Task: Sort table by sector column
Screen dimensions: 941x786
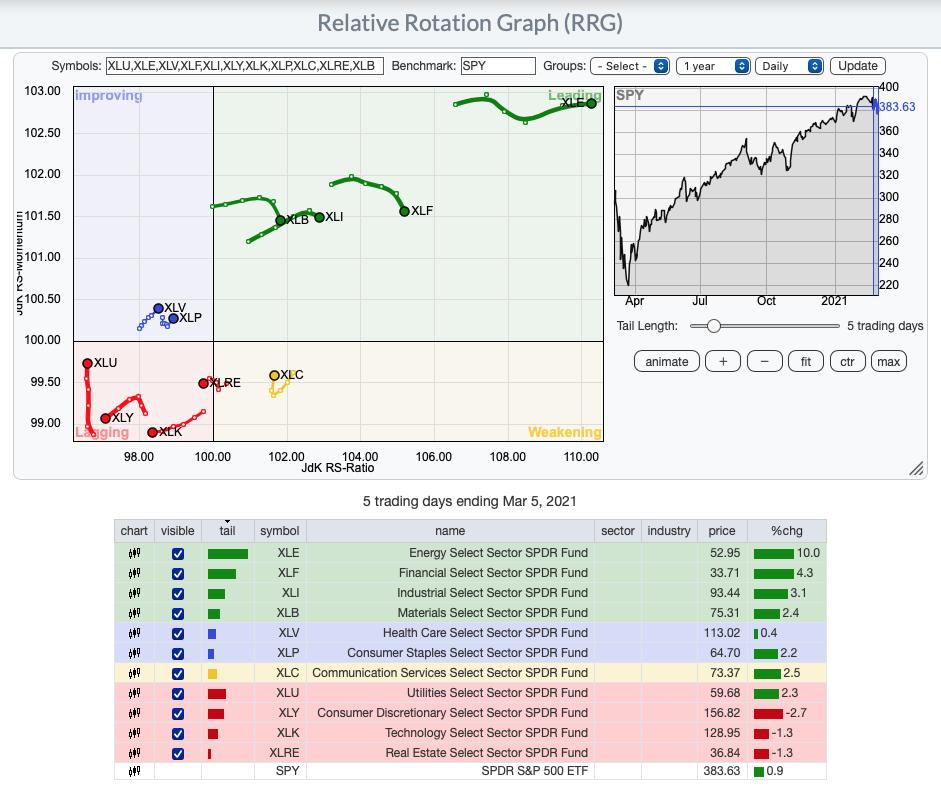Action: click(x=618, y=531)
